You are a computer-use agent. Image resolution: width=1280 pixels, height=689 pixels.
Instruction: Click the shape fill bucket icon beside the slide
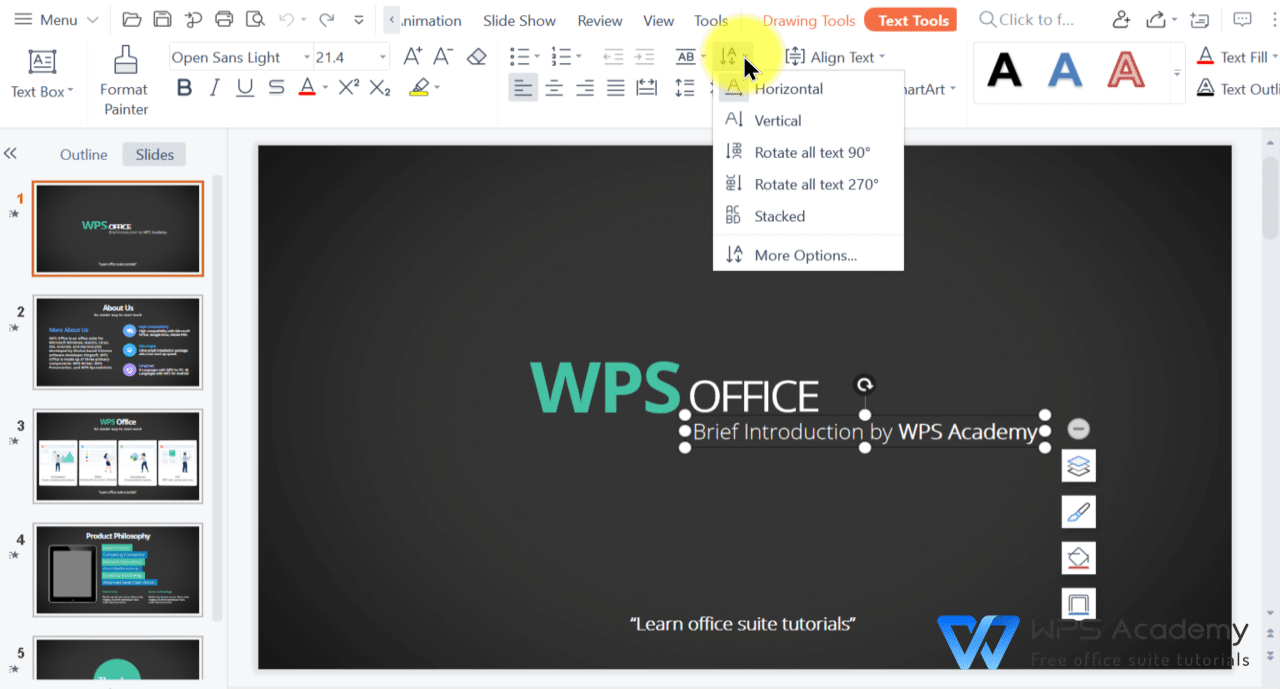coord(1078,558)
